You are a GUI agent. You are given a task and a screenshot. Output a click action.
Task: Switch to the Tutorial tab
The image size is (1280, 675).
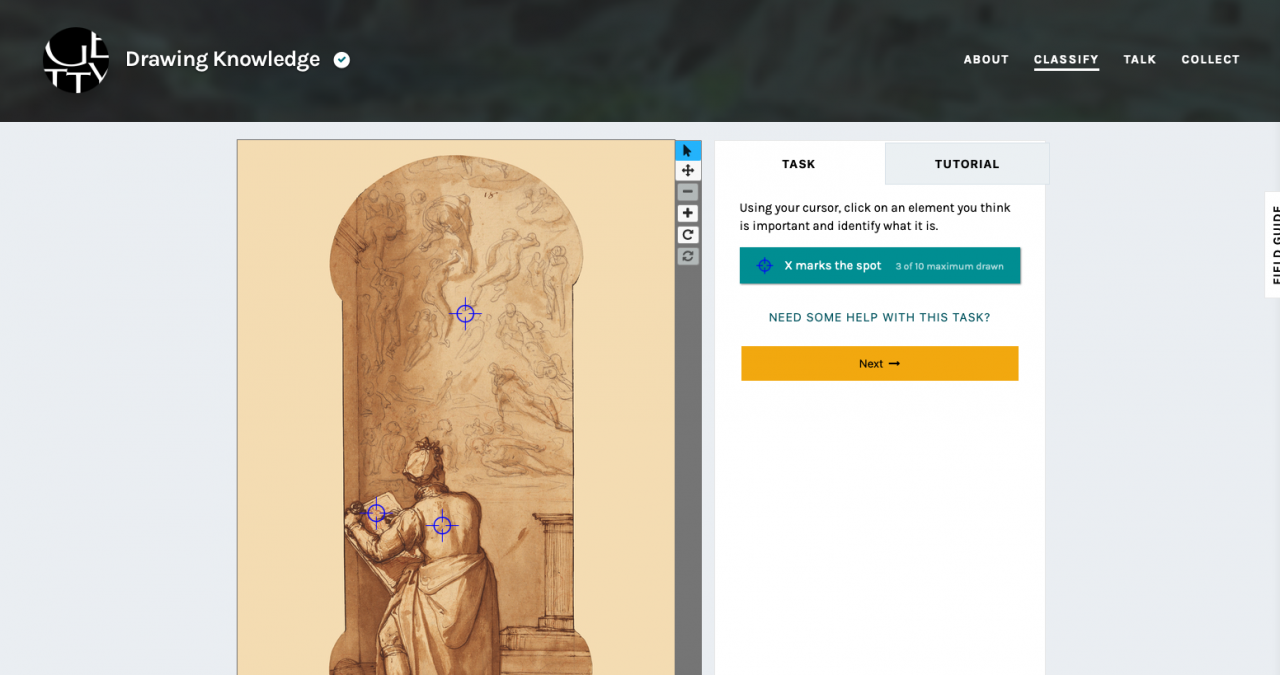coord(967,164)
